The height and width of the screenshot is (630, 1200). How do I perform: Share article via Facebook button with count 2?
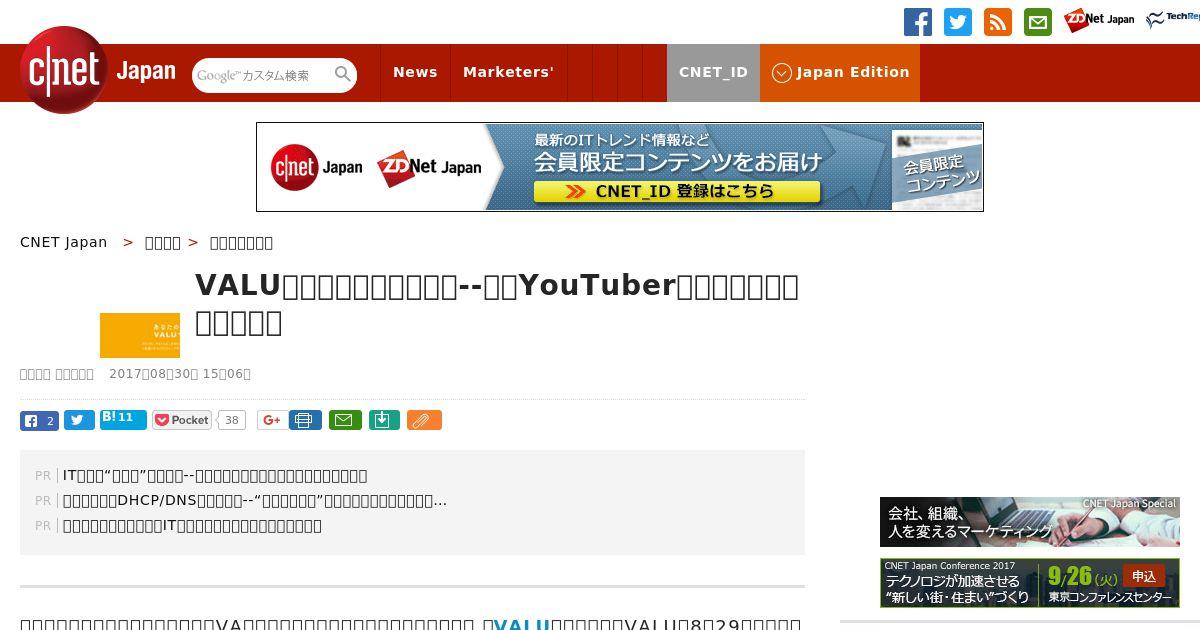pyautogui.click(x=39, y=421)
